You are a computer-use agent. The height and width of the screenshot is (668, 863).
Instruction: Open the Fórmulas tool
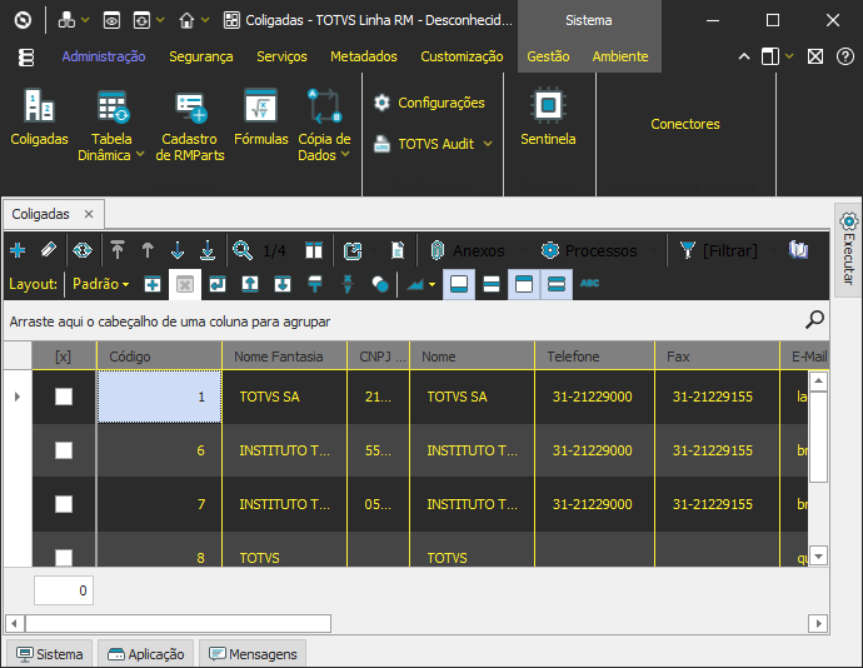coord(261,117)
